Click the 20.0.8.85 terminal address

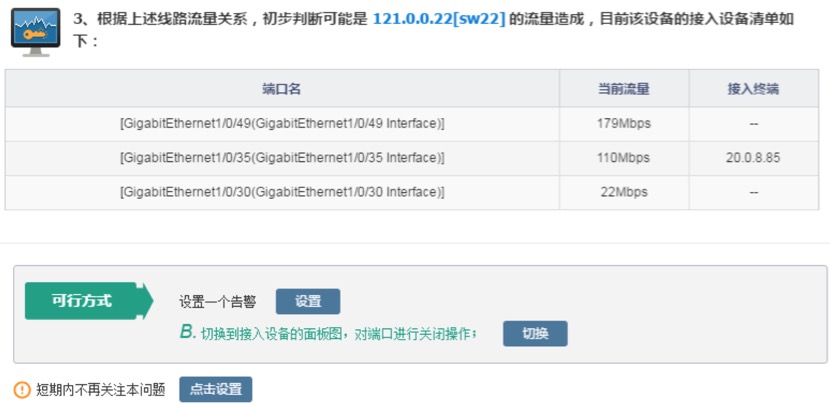(752, 158)
